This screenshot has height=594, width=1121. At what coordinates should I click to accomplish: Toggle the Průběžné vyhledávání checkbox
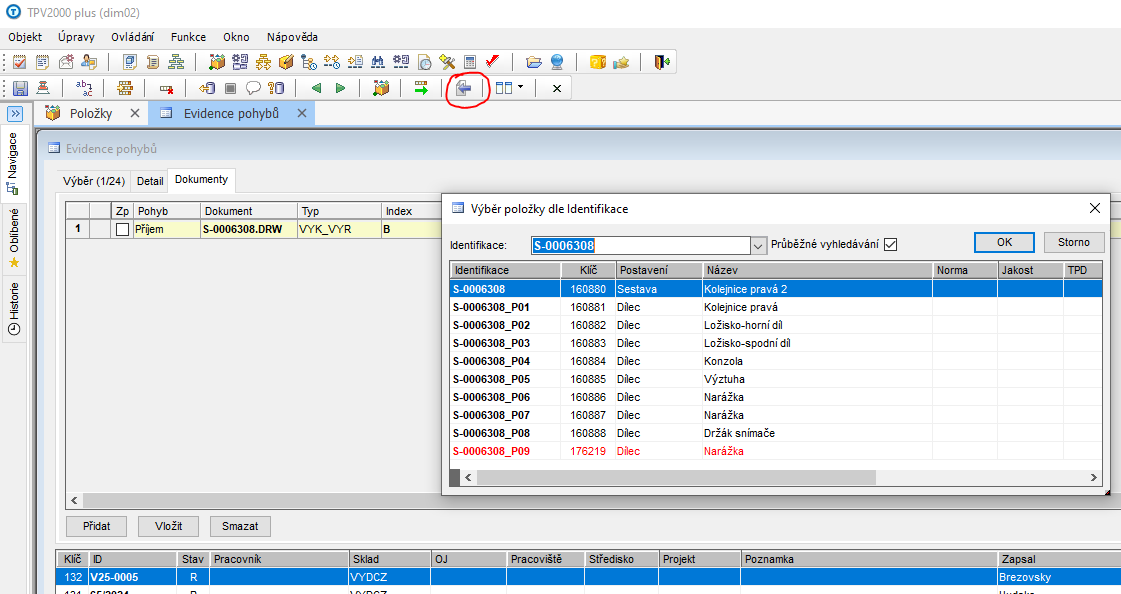pos(890,244)
